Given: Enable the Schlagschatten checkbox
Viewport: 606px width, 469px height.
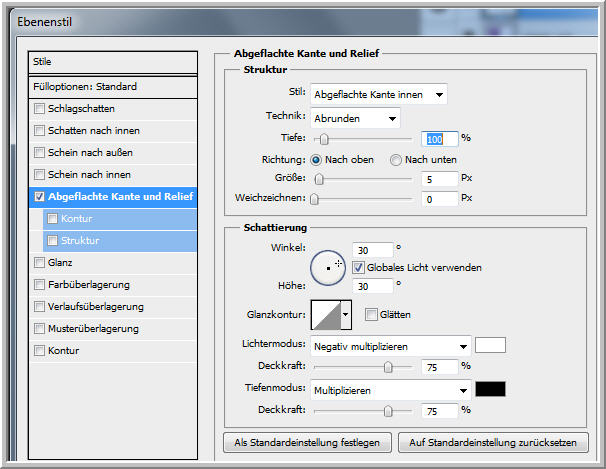Looking at the screenshot, I should click(x=39, y=109).
